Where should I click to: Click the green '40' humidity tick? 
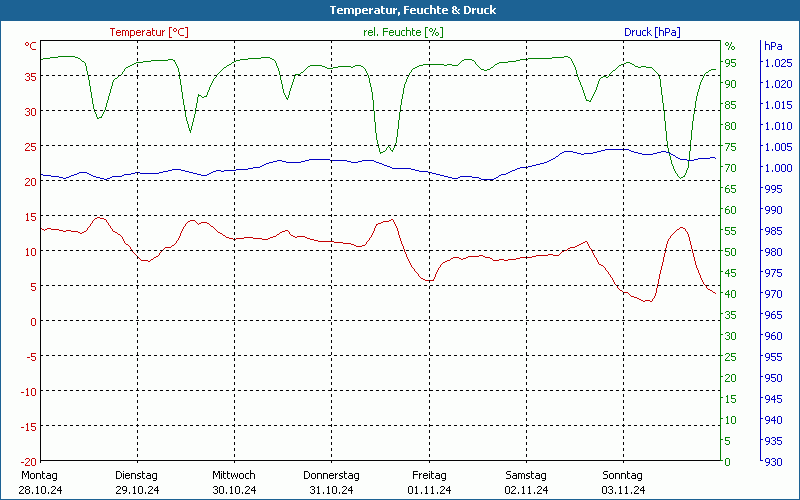[x=731, y=294]
